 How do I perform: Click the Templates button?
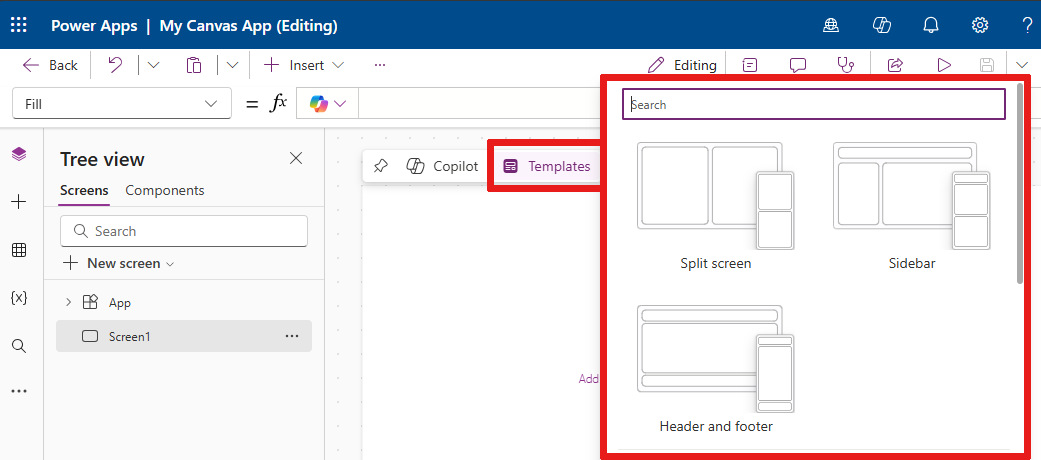pos(546,166)
